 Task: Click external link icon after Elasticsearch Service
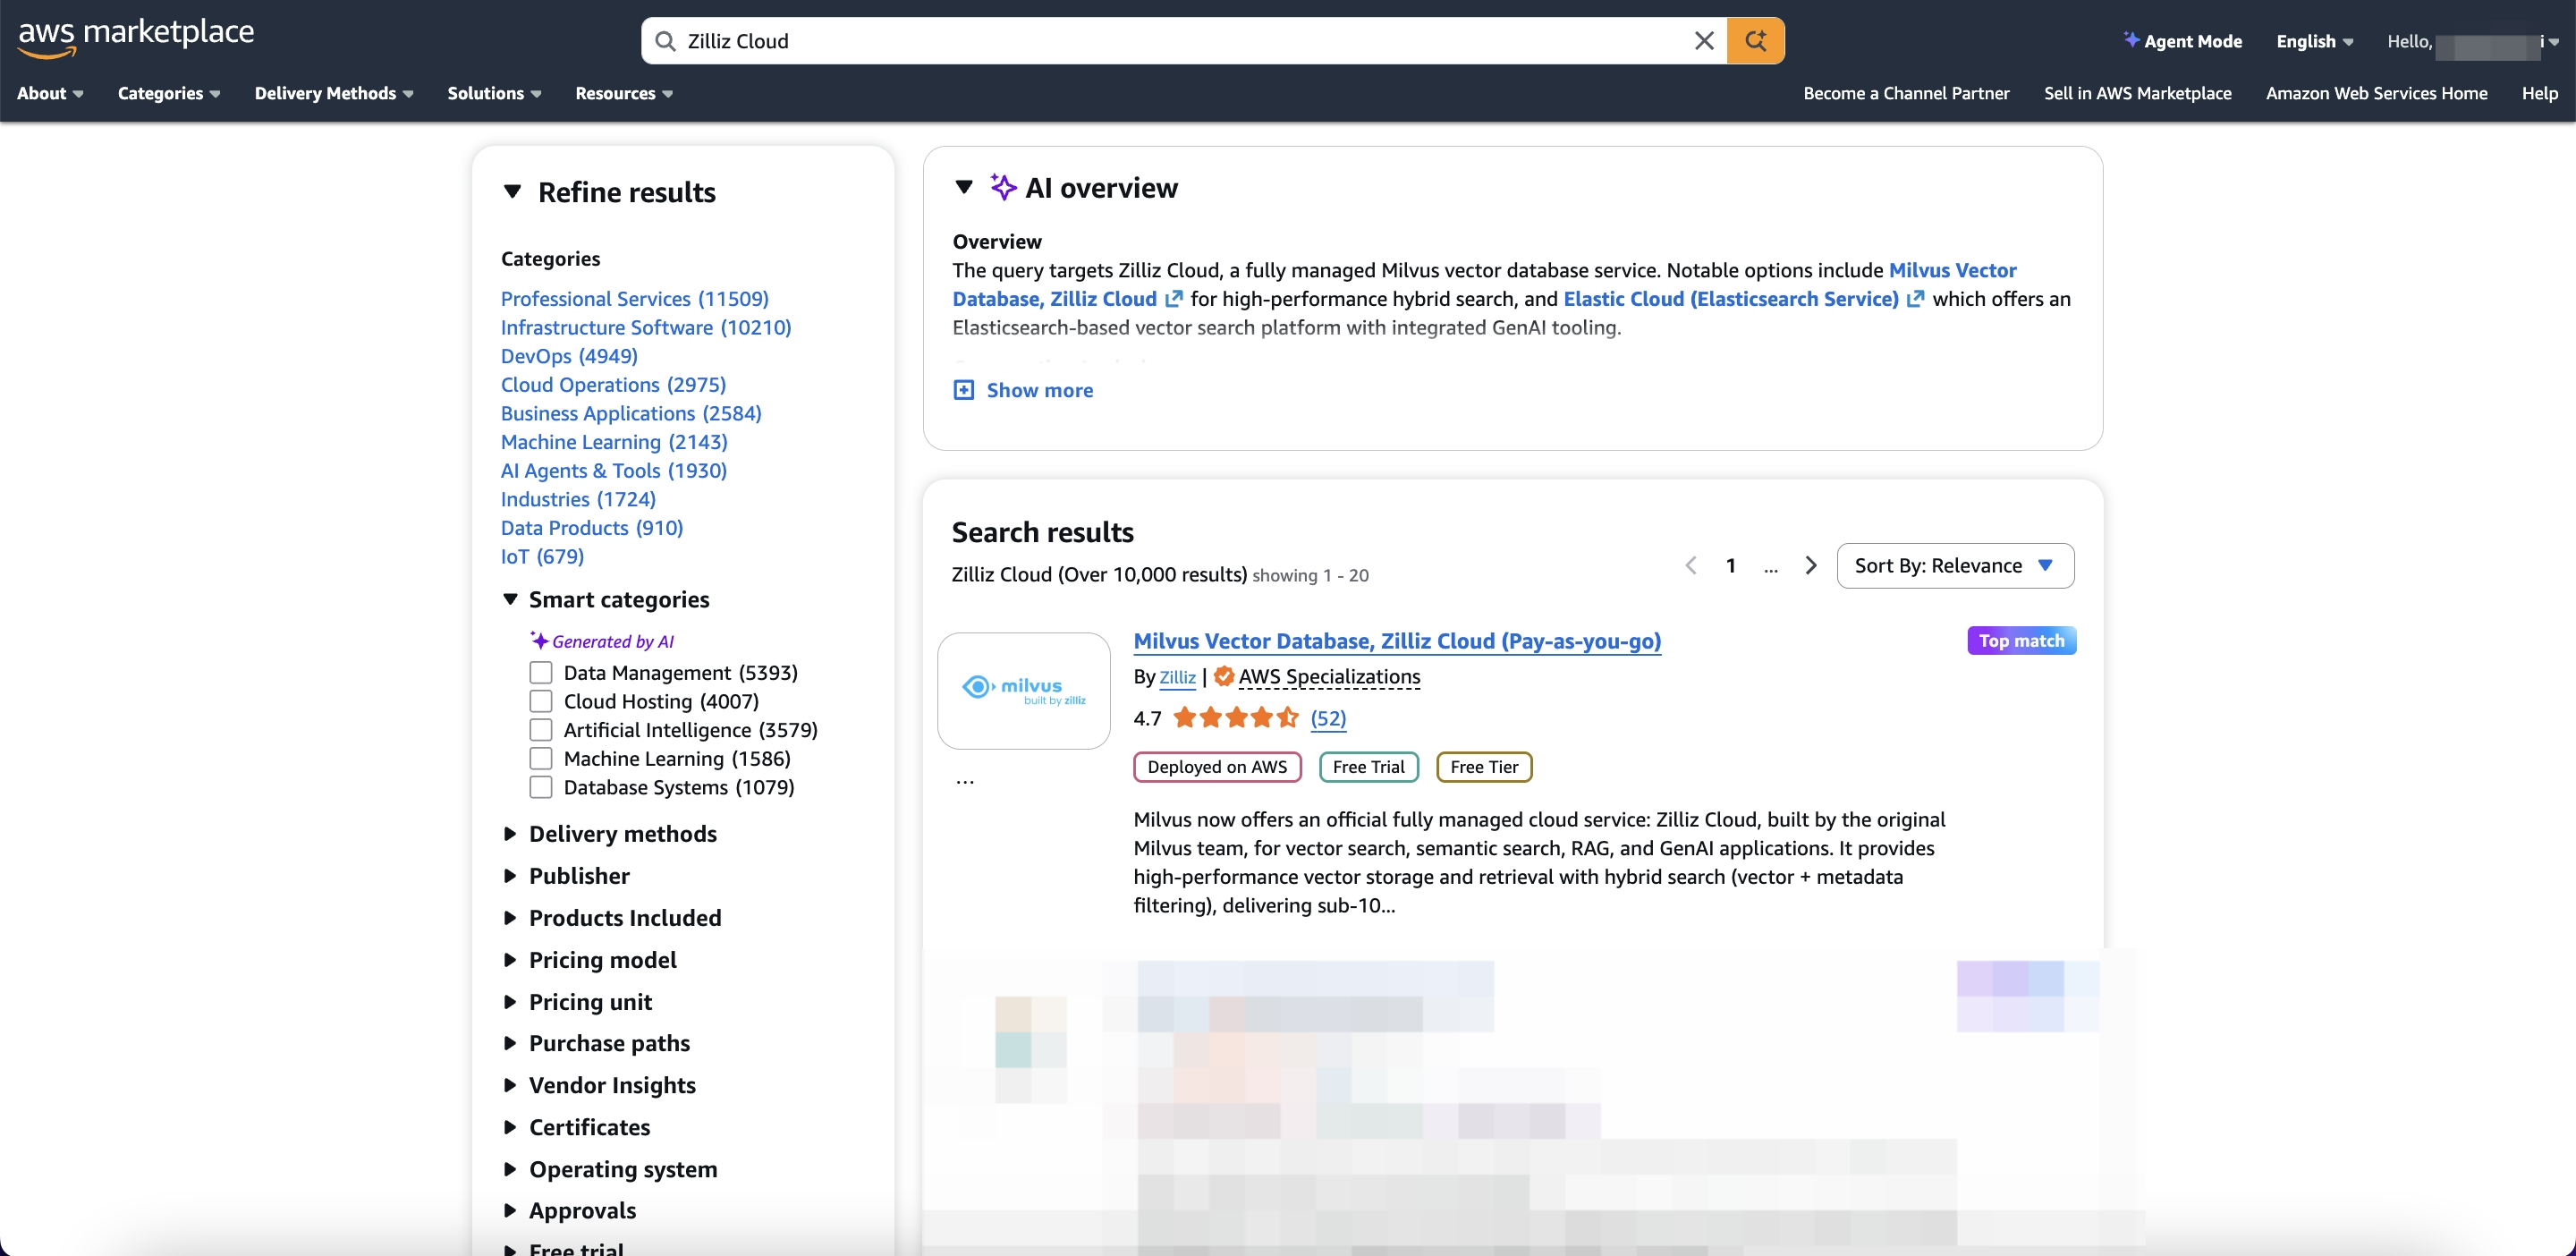pyautogui.click(x=1914, y=299)
